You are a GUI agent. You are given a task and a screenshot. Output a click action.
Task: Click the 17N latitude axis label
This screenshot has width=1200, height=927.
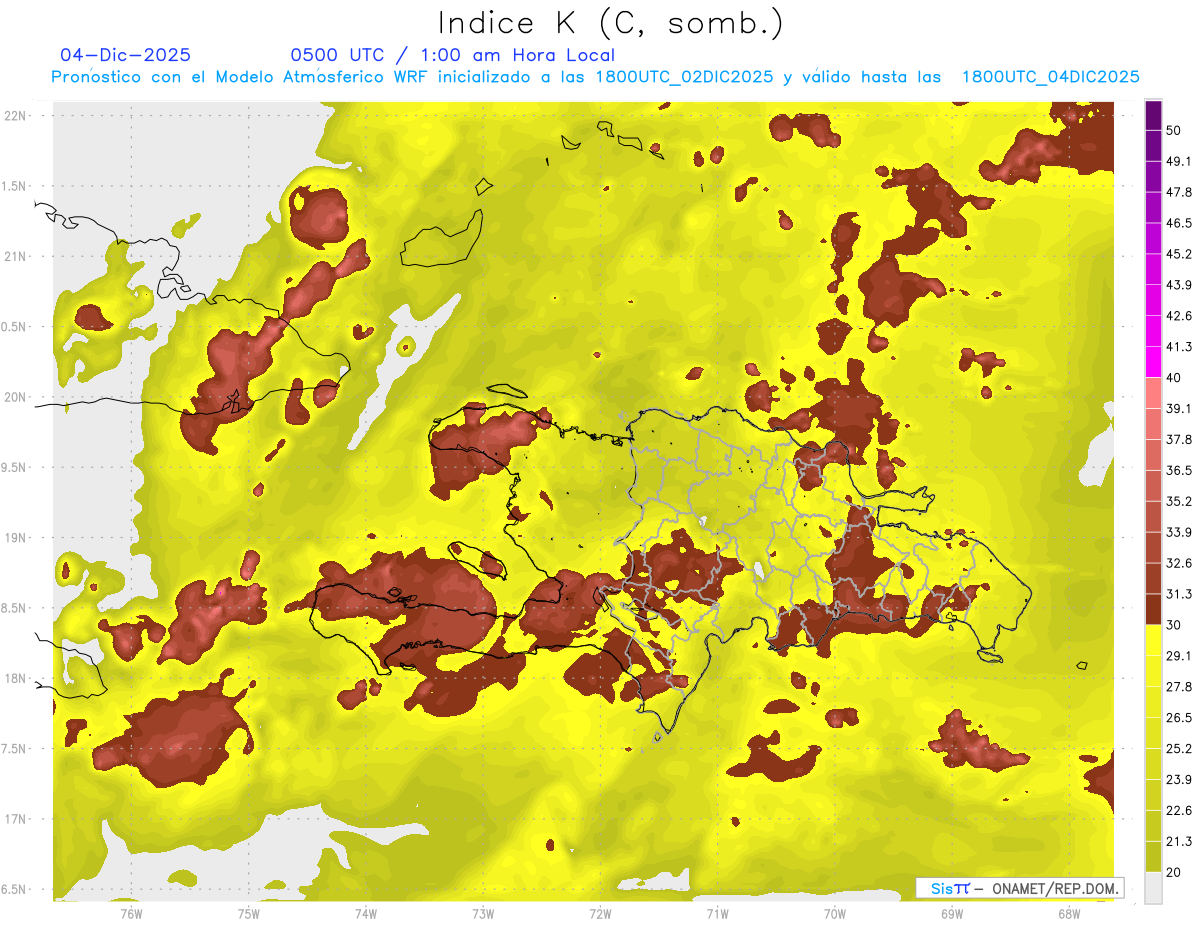point(16,819)
